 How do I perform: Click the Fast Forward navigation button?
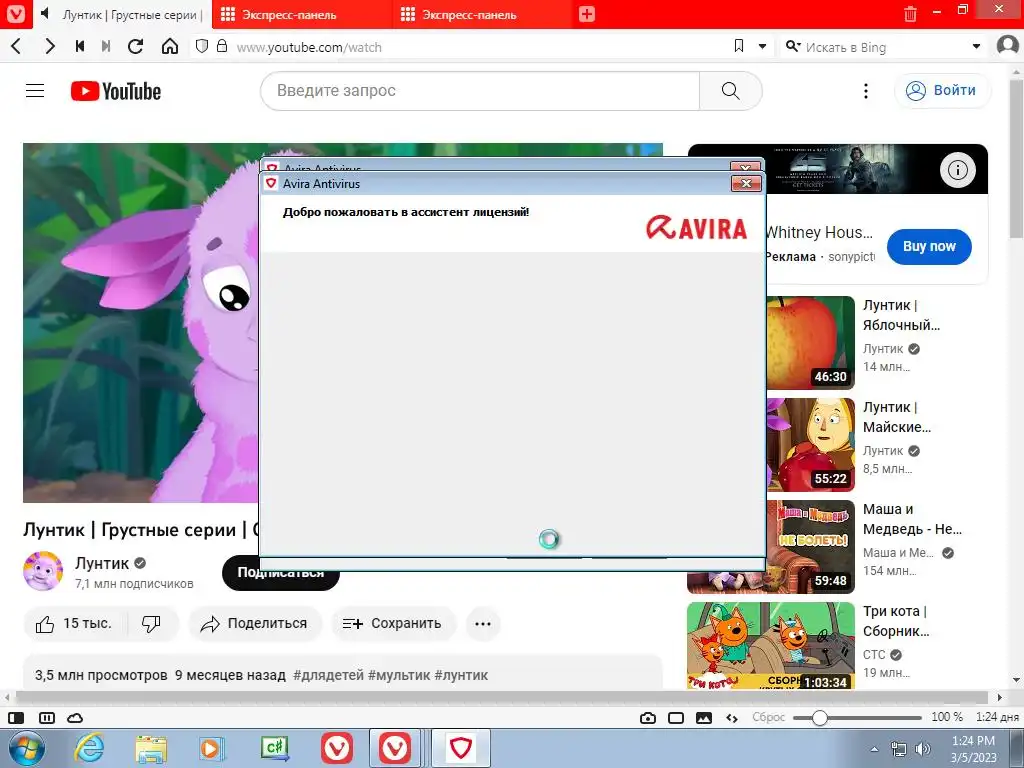(106, 46)
